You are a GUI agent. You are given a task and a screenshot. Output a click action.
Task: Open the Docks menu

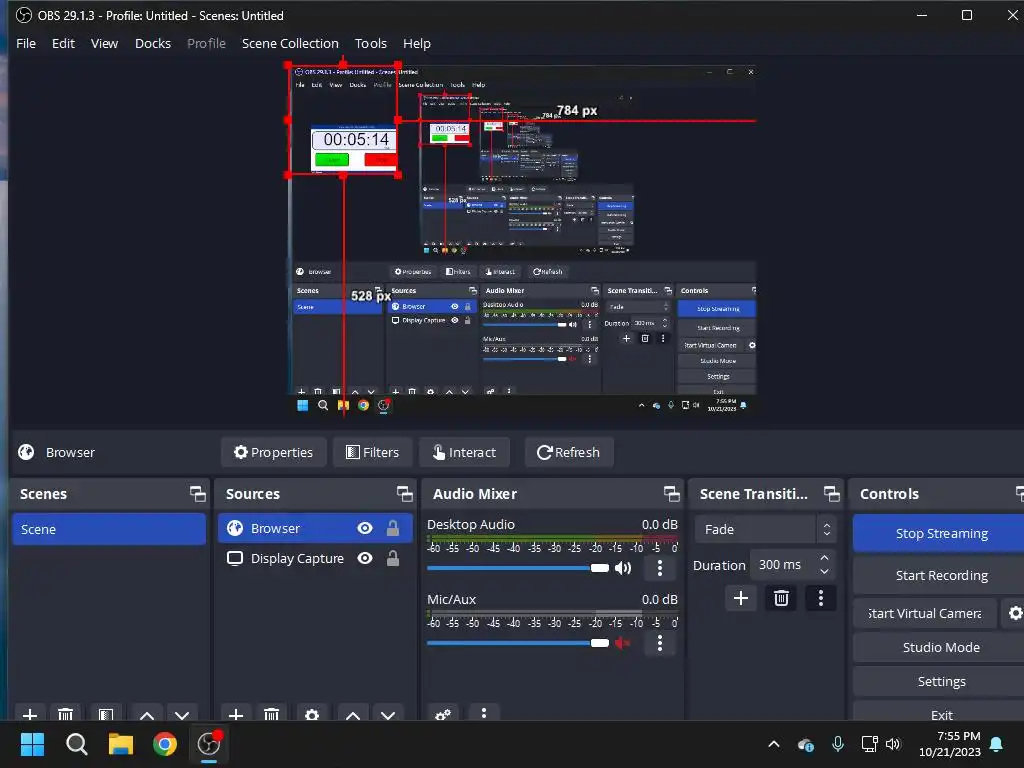153,43
